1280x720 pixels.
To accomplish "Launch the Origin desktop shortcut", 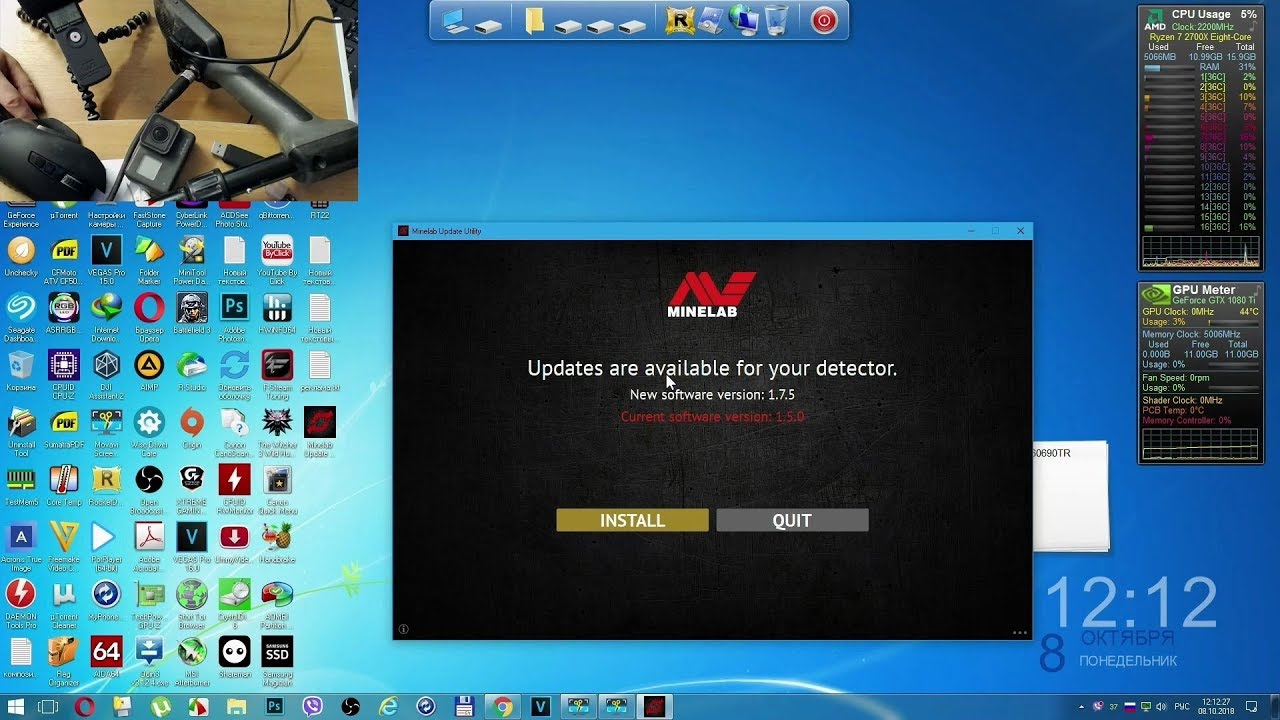I will [191, 430].
